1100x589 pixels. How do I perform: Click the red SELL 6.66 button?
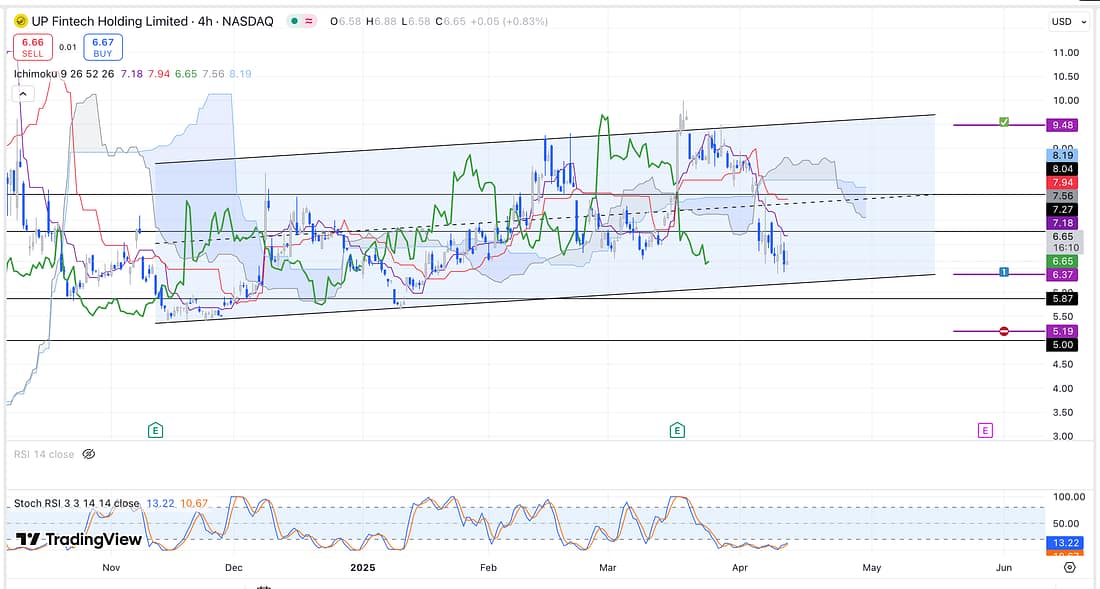(32, 47)
